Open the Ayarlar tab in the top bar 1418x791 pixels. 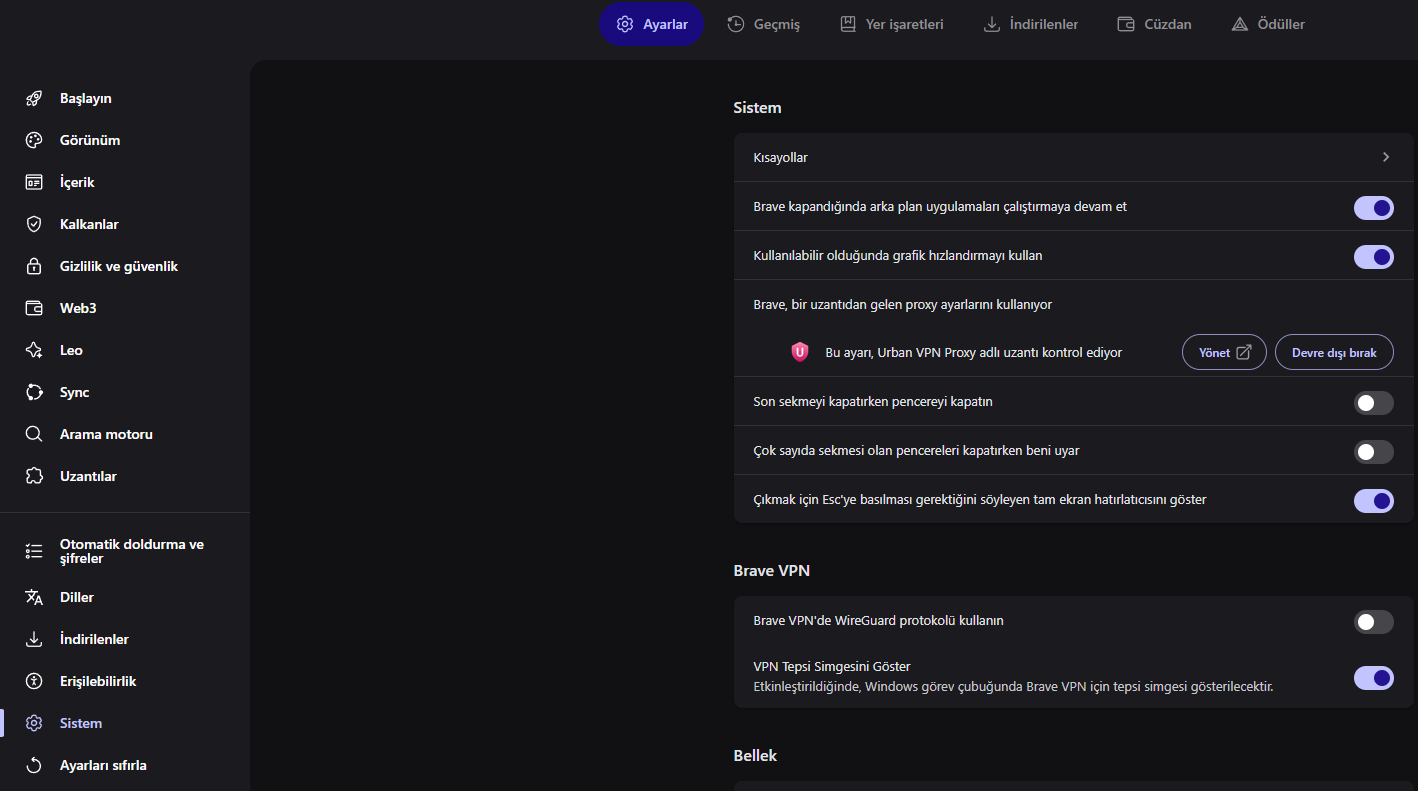click(x=652, y=24)
